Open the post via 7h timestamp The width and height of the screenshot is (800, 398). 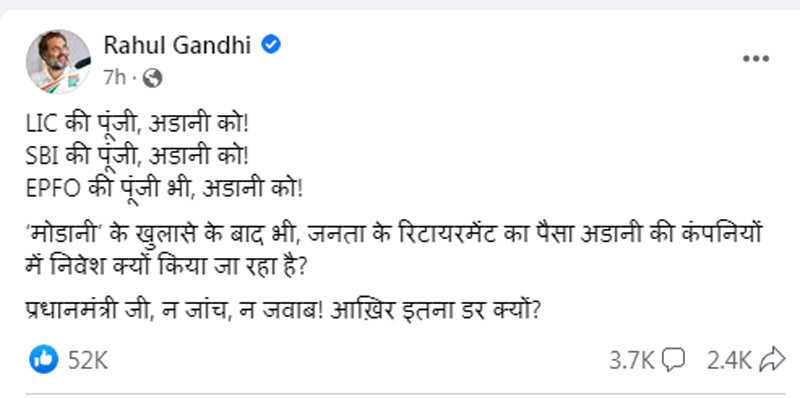pos(114,78)
